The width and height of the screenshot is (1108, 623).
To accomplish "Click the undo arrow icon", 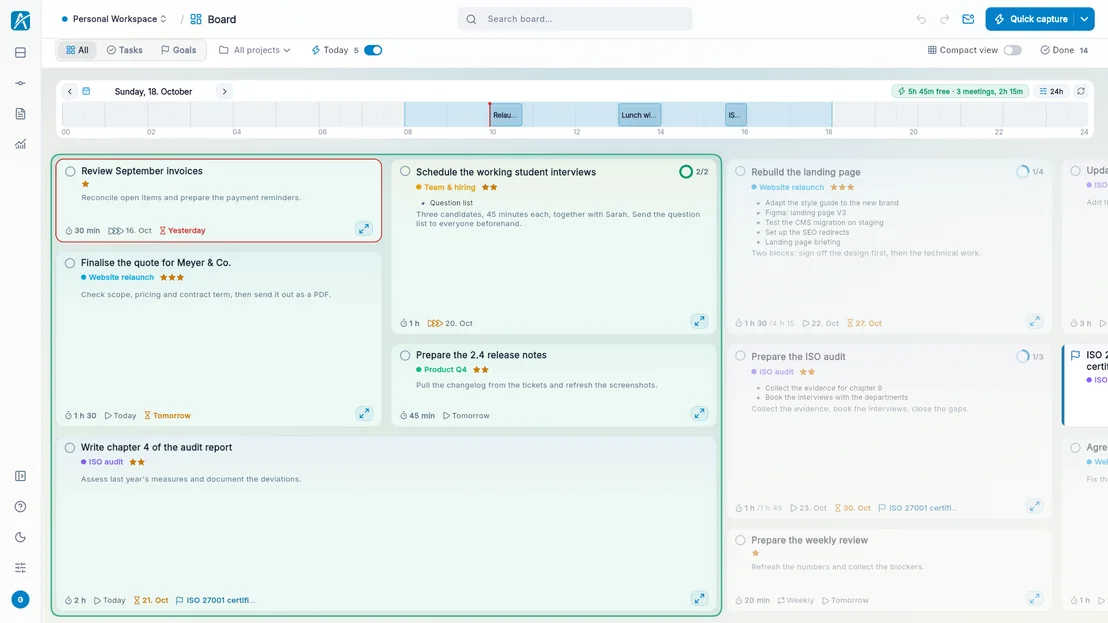I will click(x=921, y=19).
